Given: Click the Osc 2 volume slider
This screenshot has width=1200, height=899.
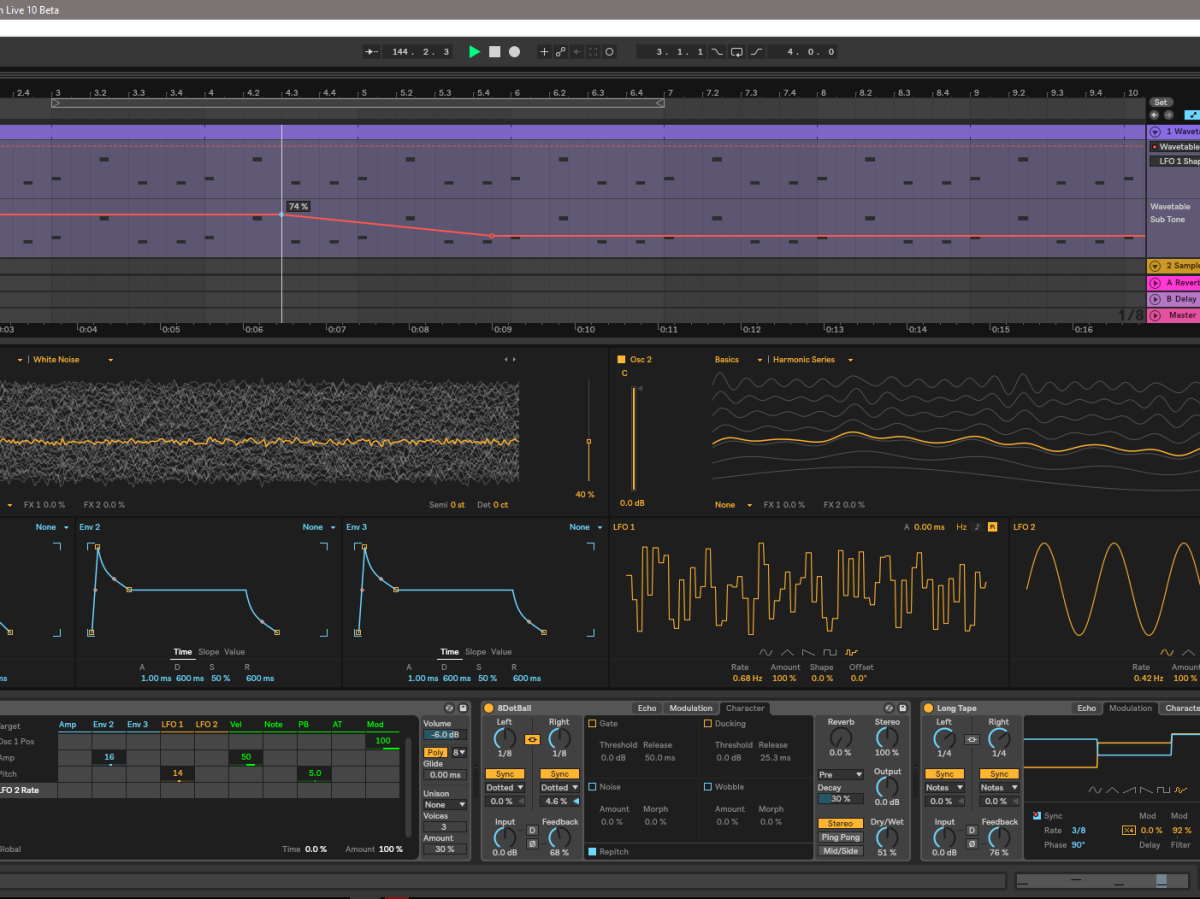Looking at the screenshot, I should [633, 440].
